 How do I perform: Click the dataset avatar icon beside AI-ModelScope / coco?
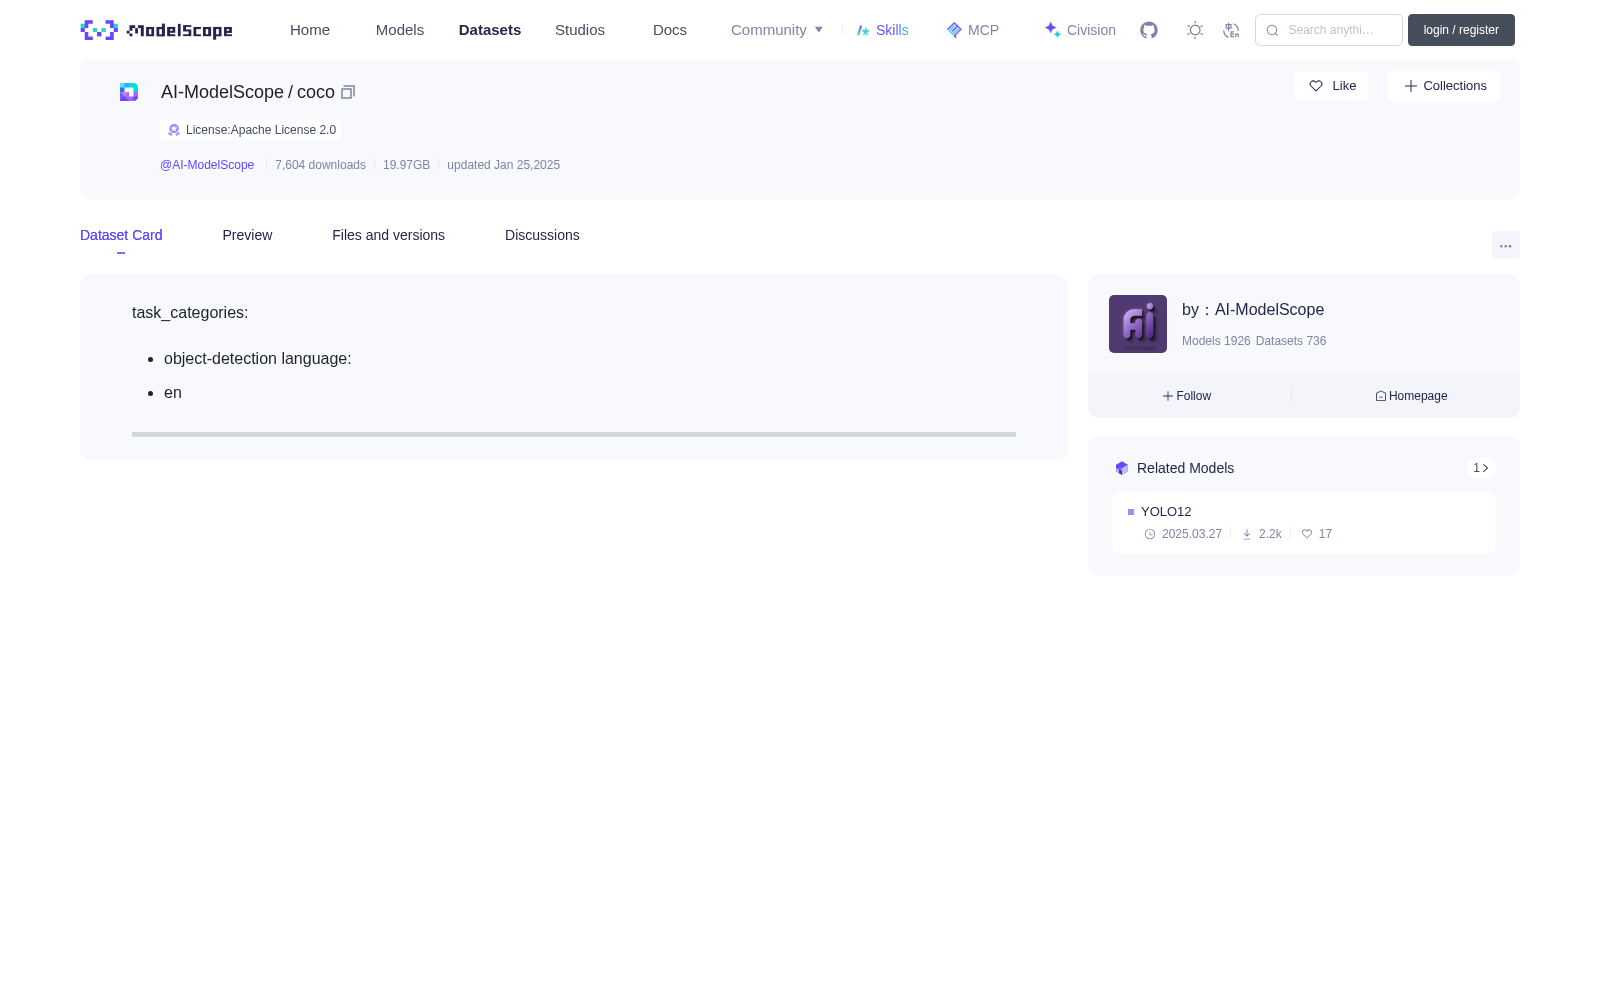click(129, 92)
